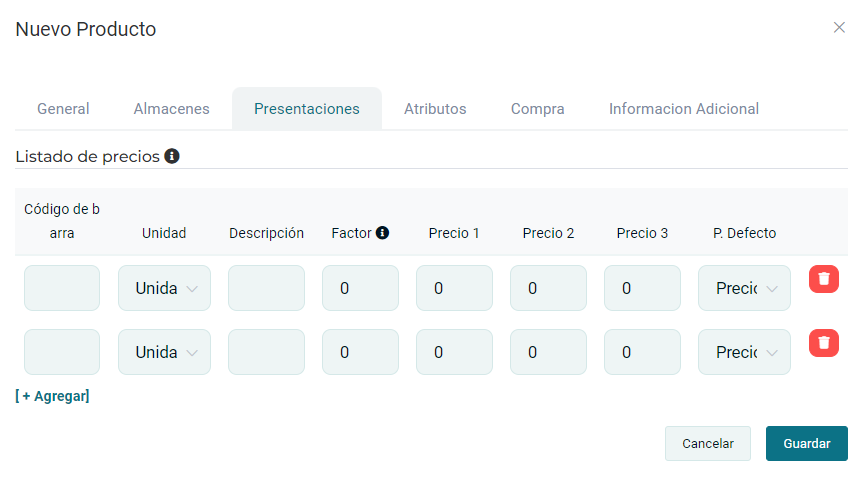
Task: Click the info icon beside Listado de precios
Action: coord(172,156)
